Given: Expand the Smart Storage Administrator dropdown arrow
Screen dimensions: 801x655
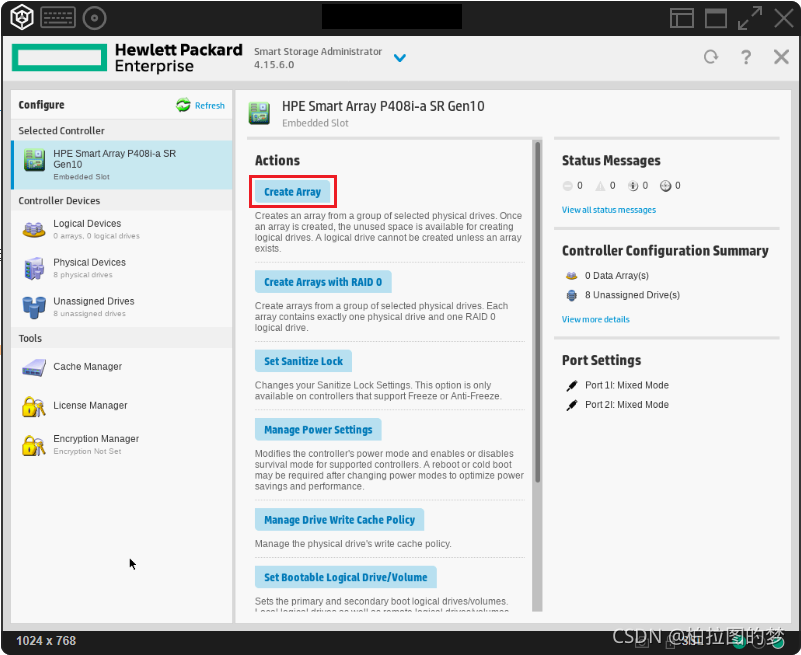Looking at the screenshot, I should pyautogui.click(x=400, y=58).
